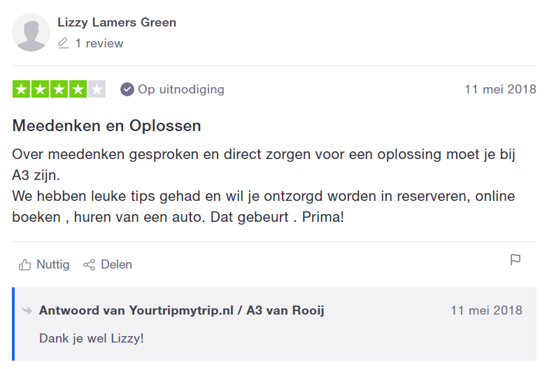Click the 'Op uitnodiging' label
This screenshot has width=547, height=369.
pyautogui.click(x=181, y=90)
